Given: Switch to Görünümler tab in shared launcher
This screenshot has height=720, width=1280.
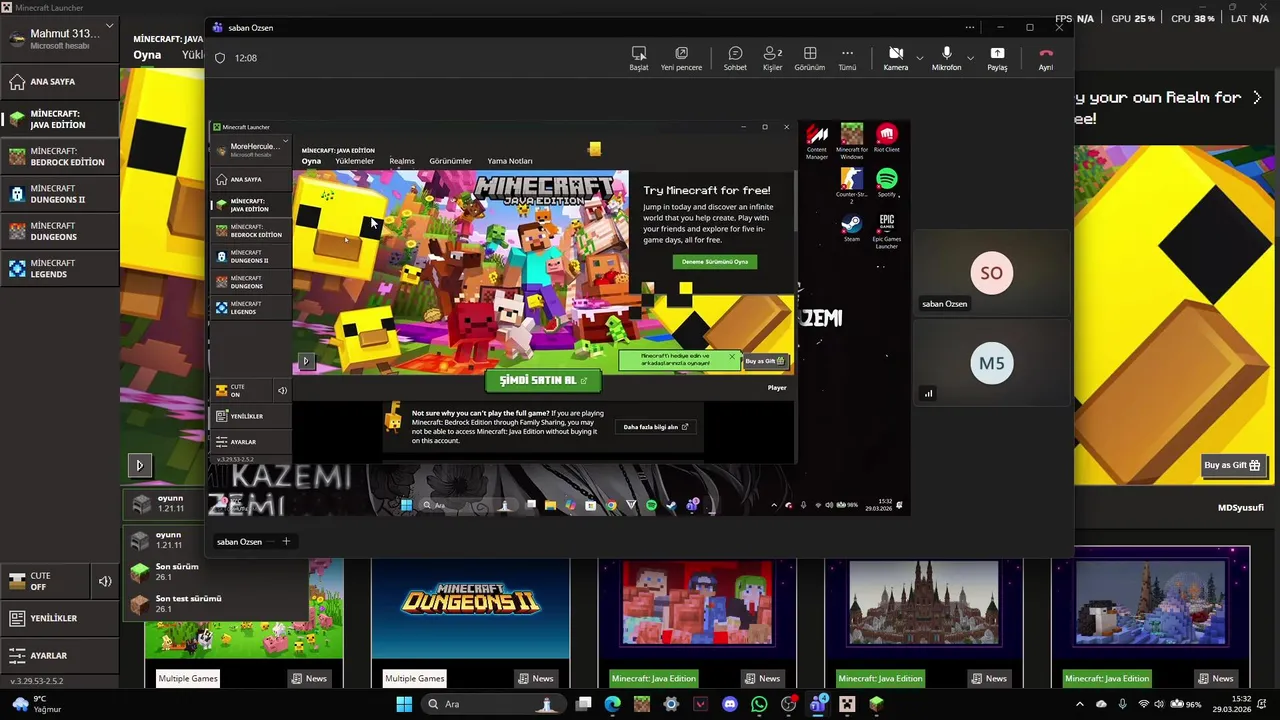Looking at the screenshot, I should click(450, 161).
